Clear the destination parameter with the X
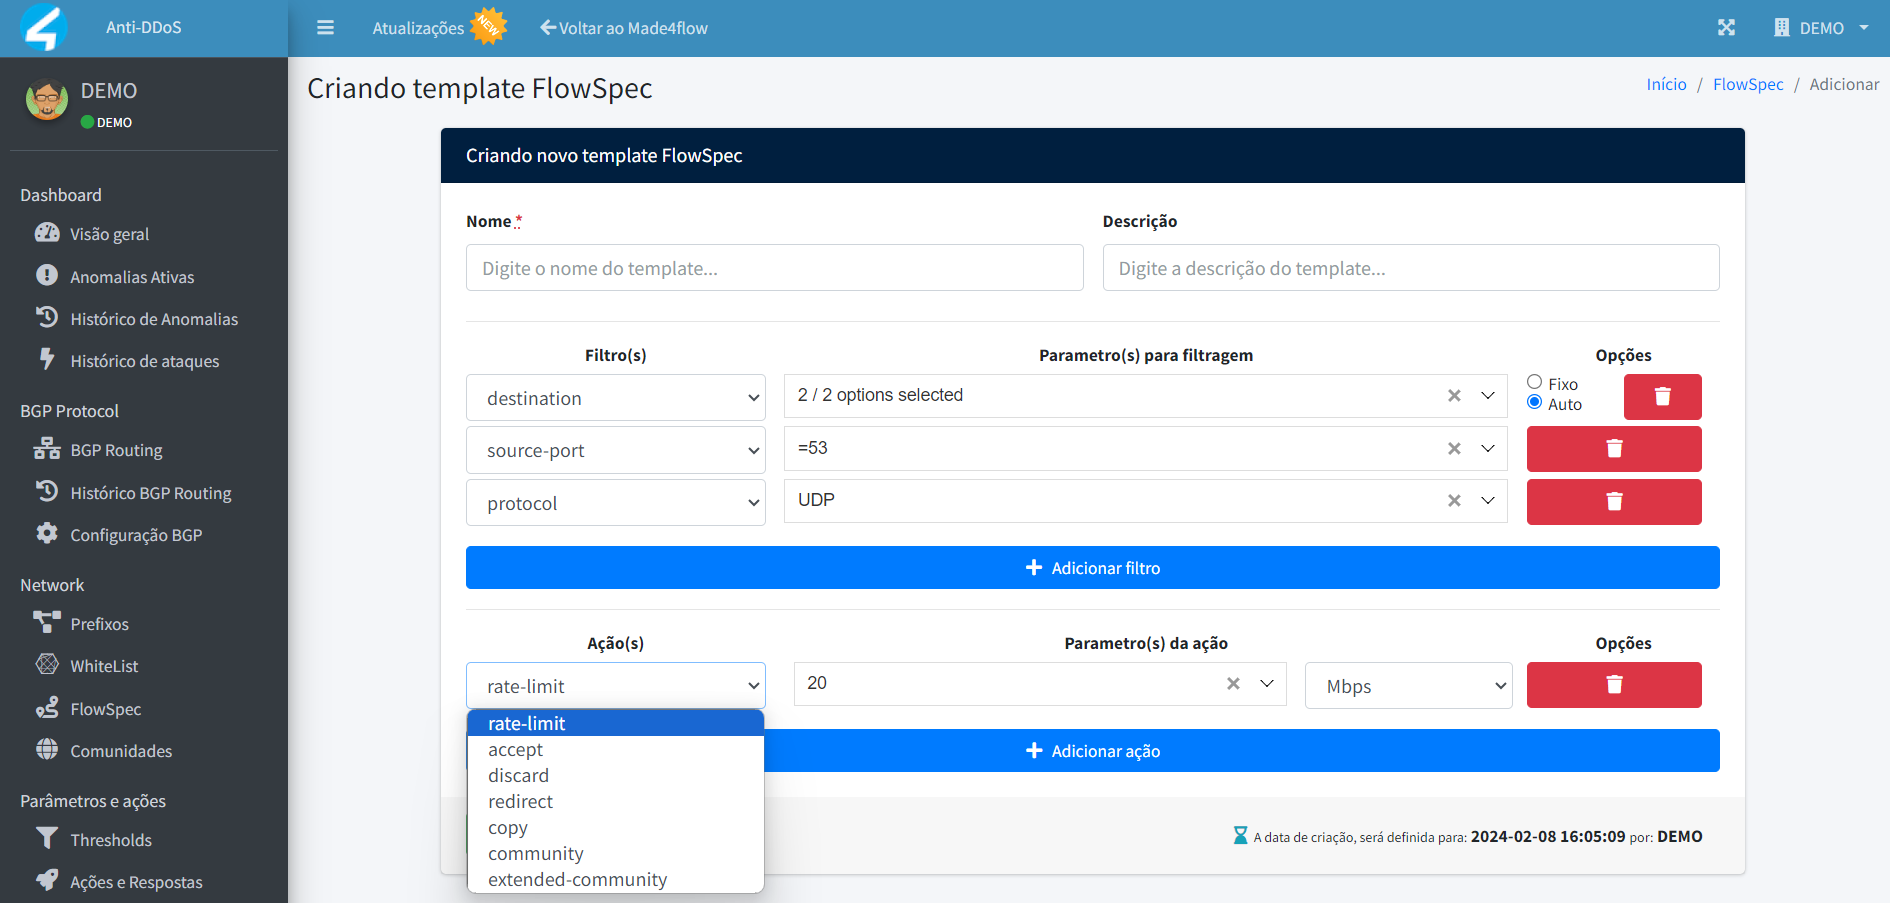The image size is (1890, 903). tap(1454, 395)
